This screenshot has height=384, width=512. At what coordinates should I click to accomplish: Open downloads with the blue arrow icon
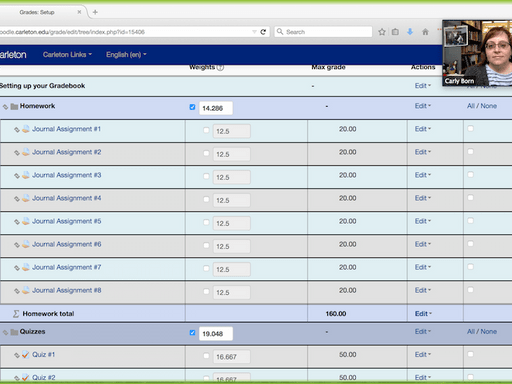(410, 32)
